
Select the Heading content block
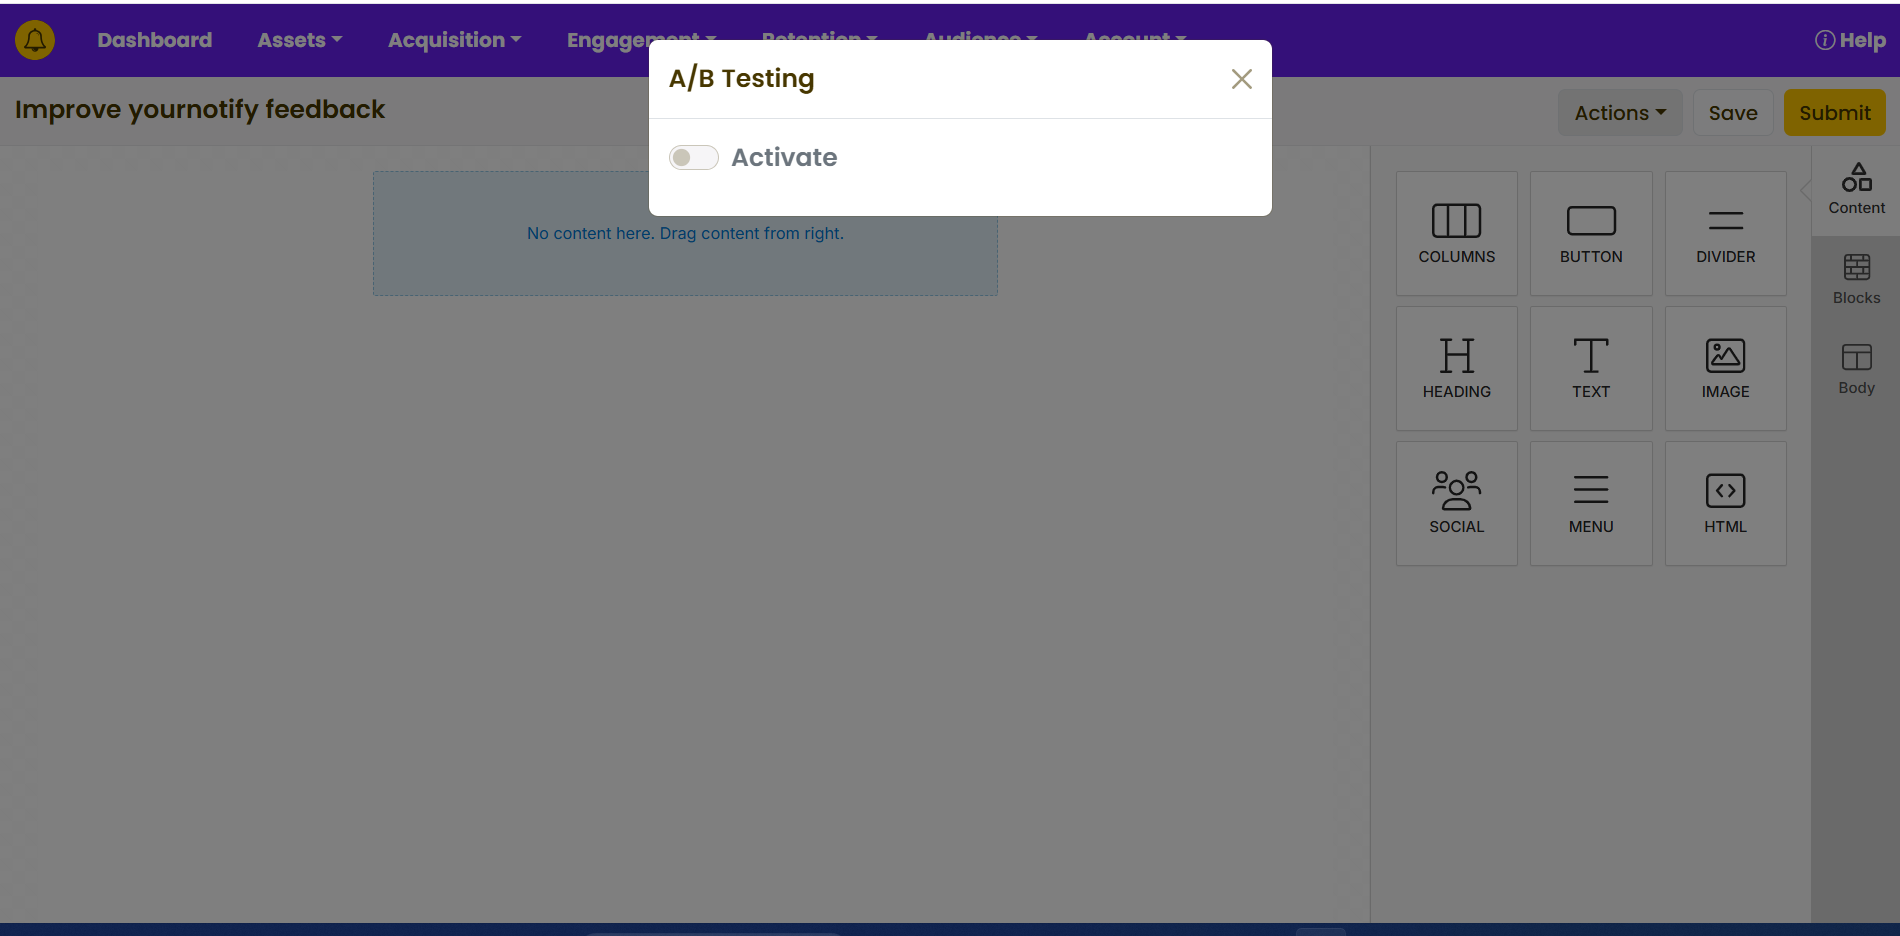click(x=1456, y=368)
